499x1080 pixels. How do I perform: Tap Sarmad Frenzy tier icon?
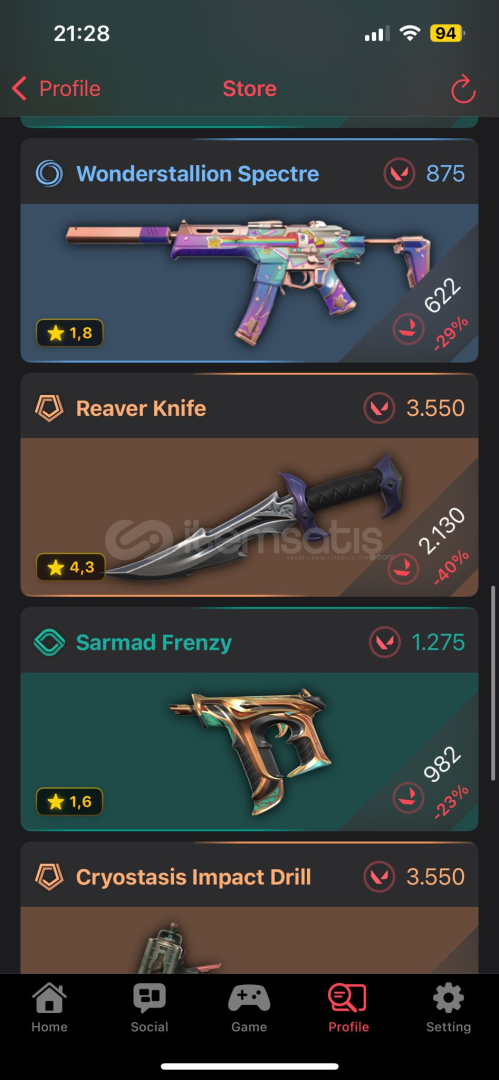pyautogui.click(x=49, y=643)
